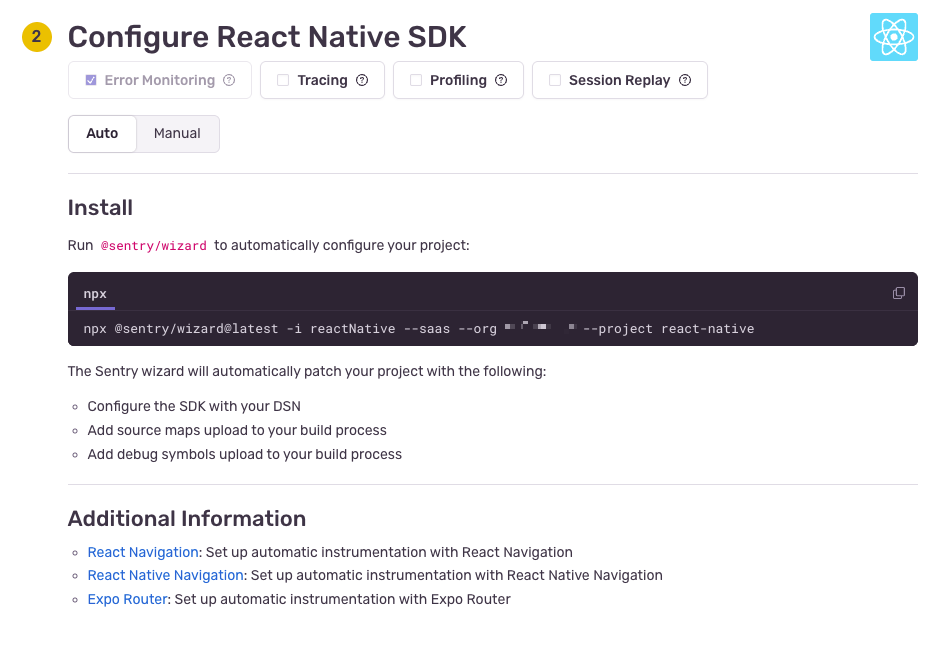
Task: Click the Configure React Native SDK heading
Action: tap(267, 37)
